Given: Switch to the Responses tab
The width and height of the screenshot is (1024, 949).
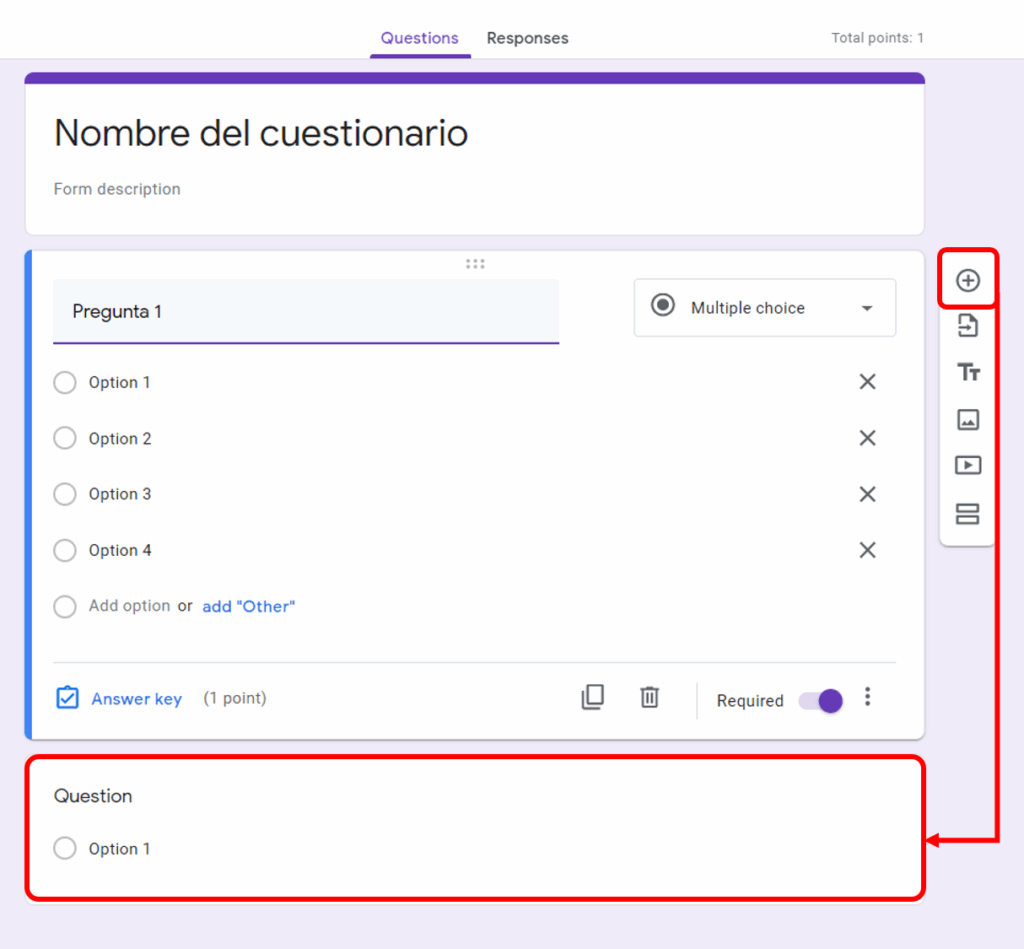Looking at the screenshot, I should point(527,38).
